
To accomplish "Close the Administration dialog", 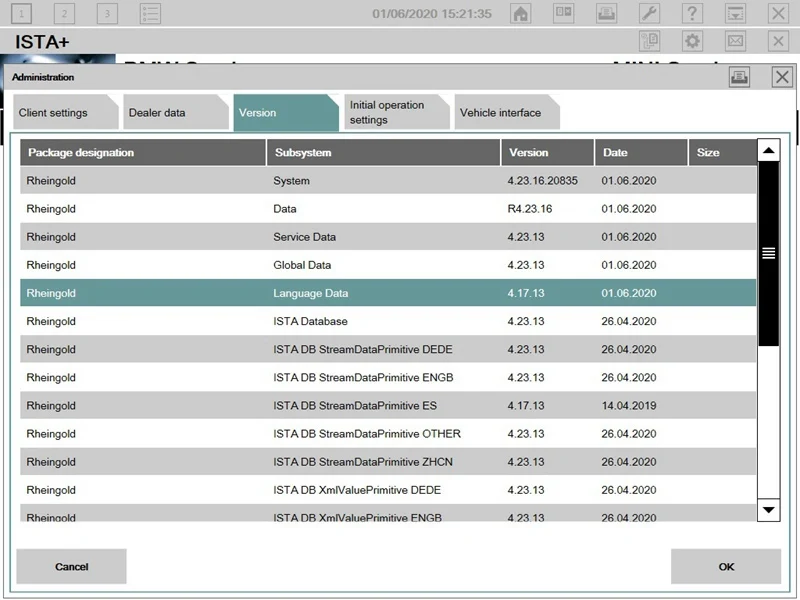I will click(x=782, y=78).
